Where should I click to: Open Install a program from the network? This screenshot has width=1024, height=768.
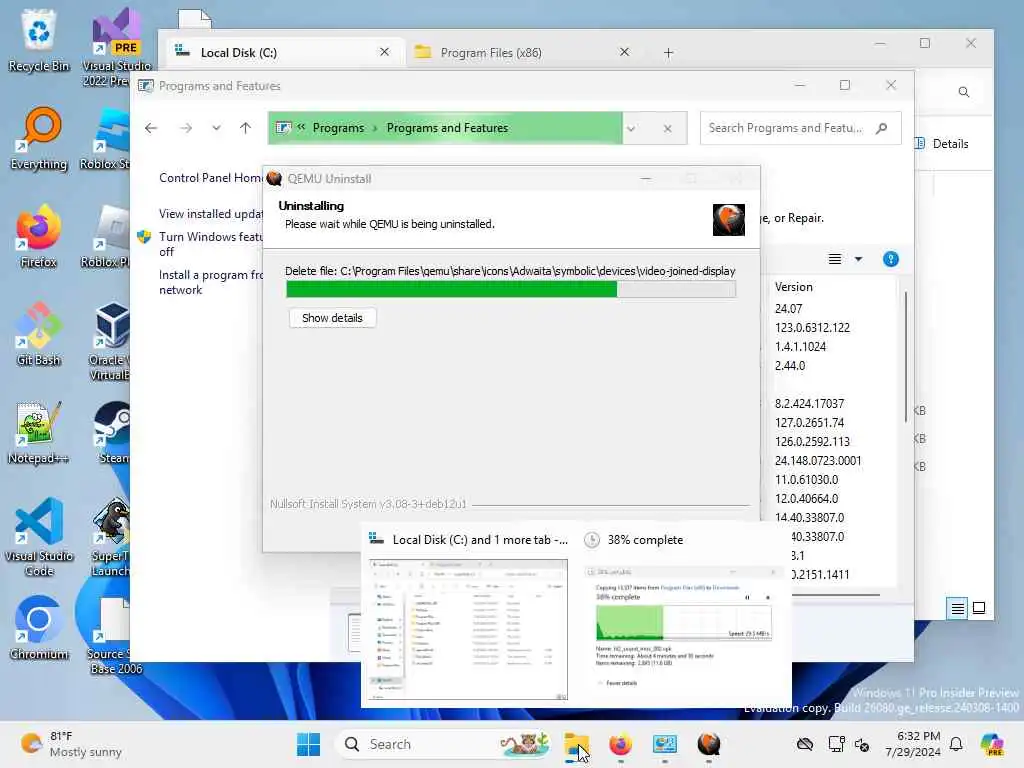(210, 282)
